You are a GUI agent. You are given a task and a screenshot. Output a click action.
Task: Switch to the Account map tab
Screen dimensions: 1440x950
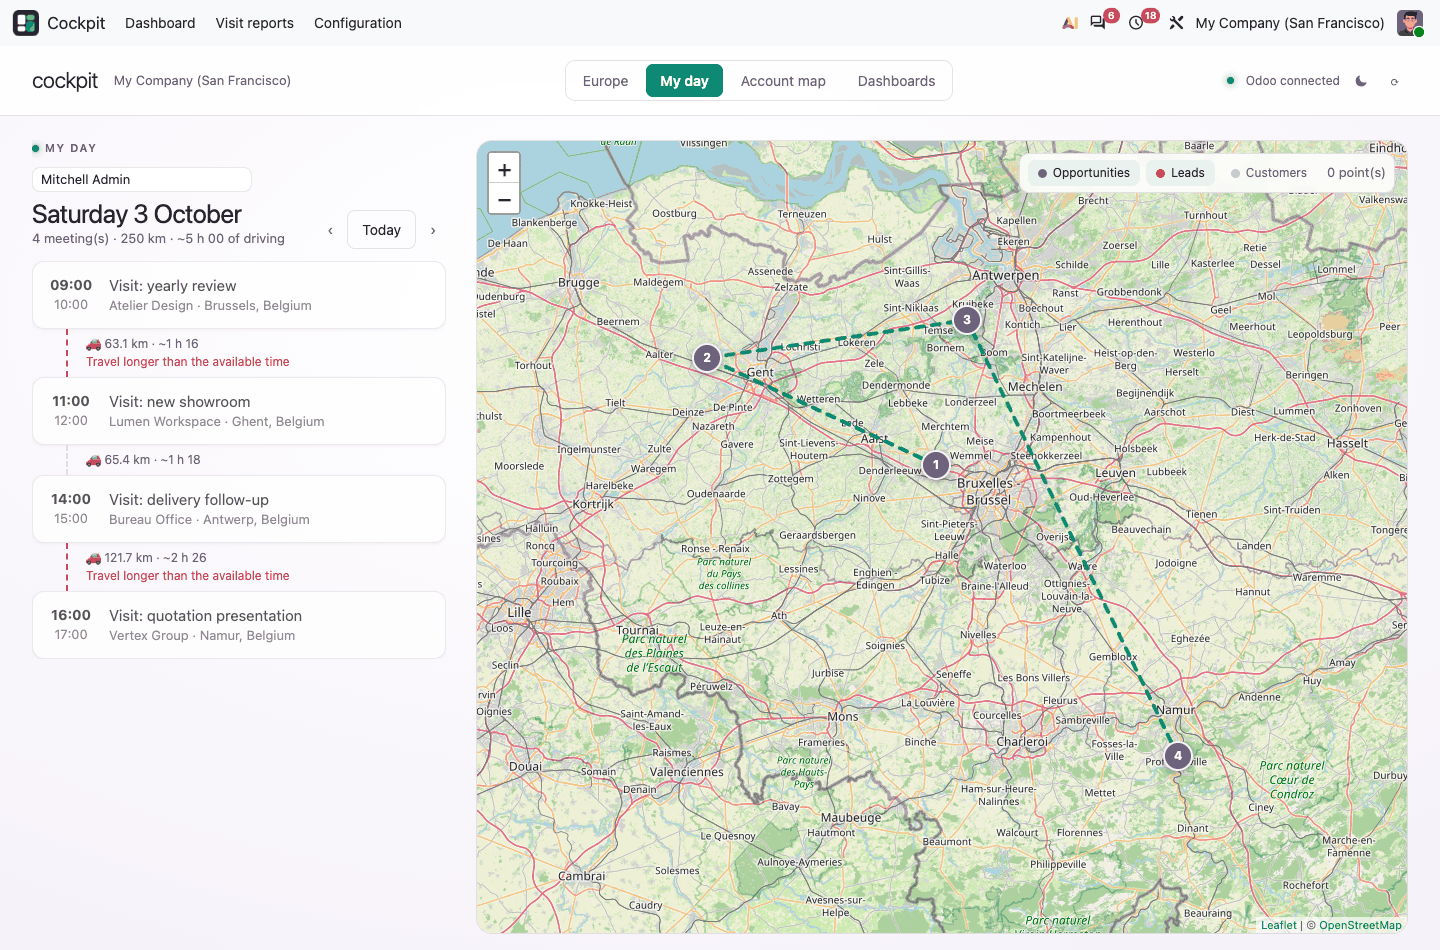tap(783, 81)
